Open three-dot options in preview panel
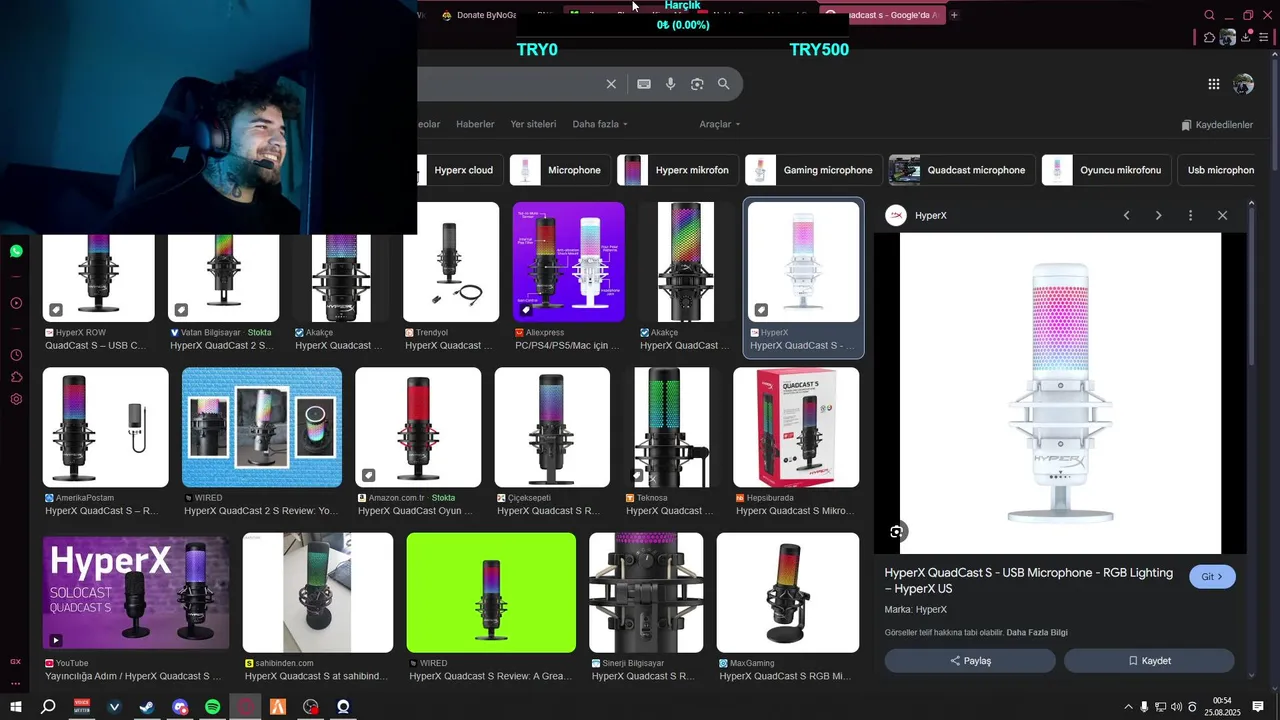This screenshot has width=1280, height=720. (1190, 215)
